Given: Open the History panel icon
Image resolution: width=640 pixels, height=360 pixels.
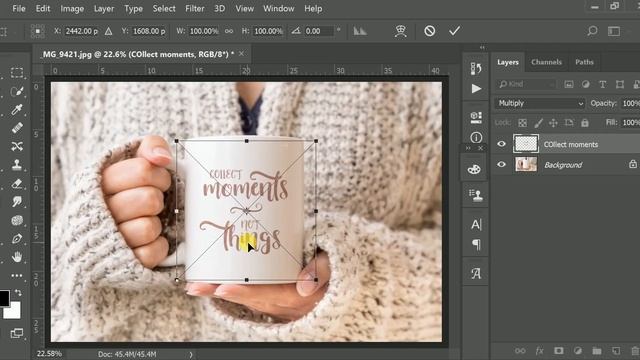Looking at the screenshot, I should [476, 69].
